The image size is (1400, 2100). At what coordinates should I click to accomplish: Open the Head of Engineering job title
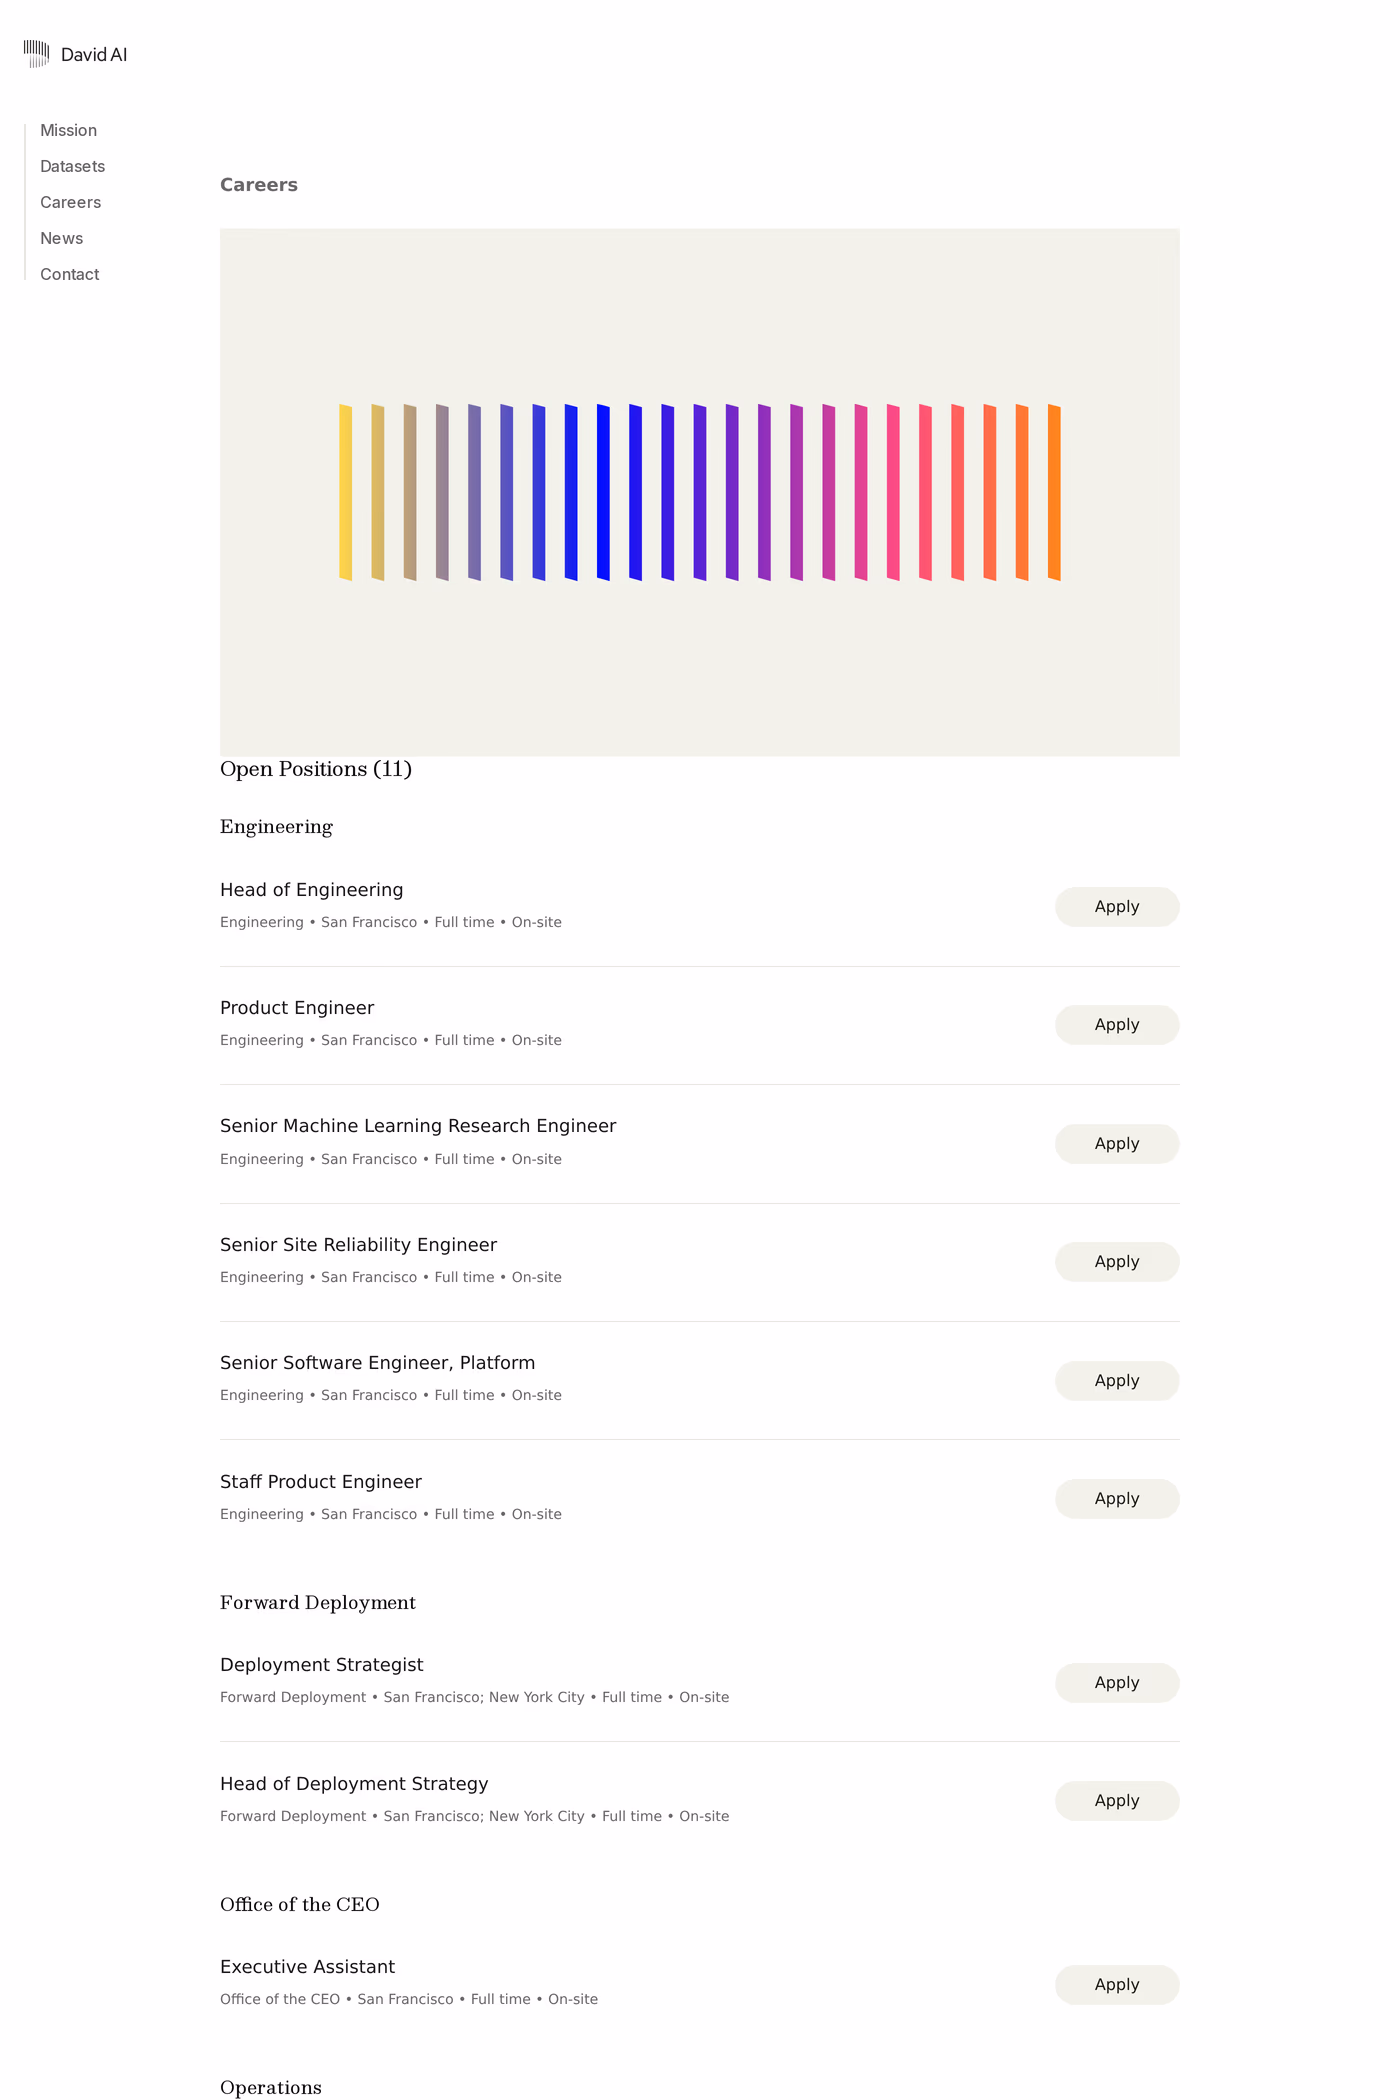(311, 890)
